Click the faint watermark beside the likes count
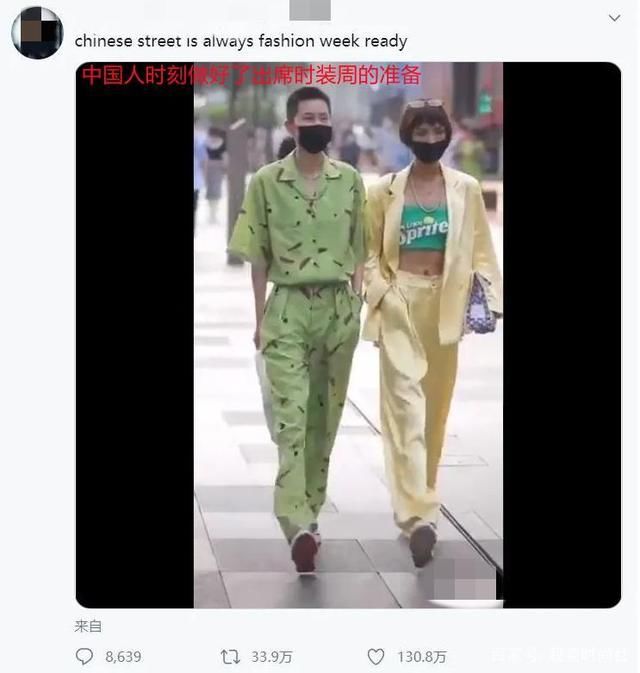The width and height of the screenshot is (640, 673). (x=558, y=656)
